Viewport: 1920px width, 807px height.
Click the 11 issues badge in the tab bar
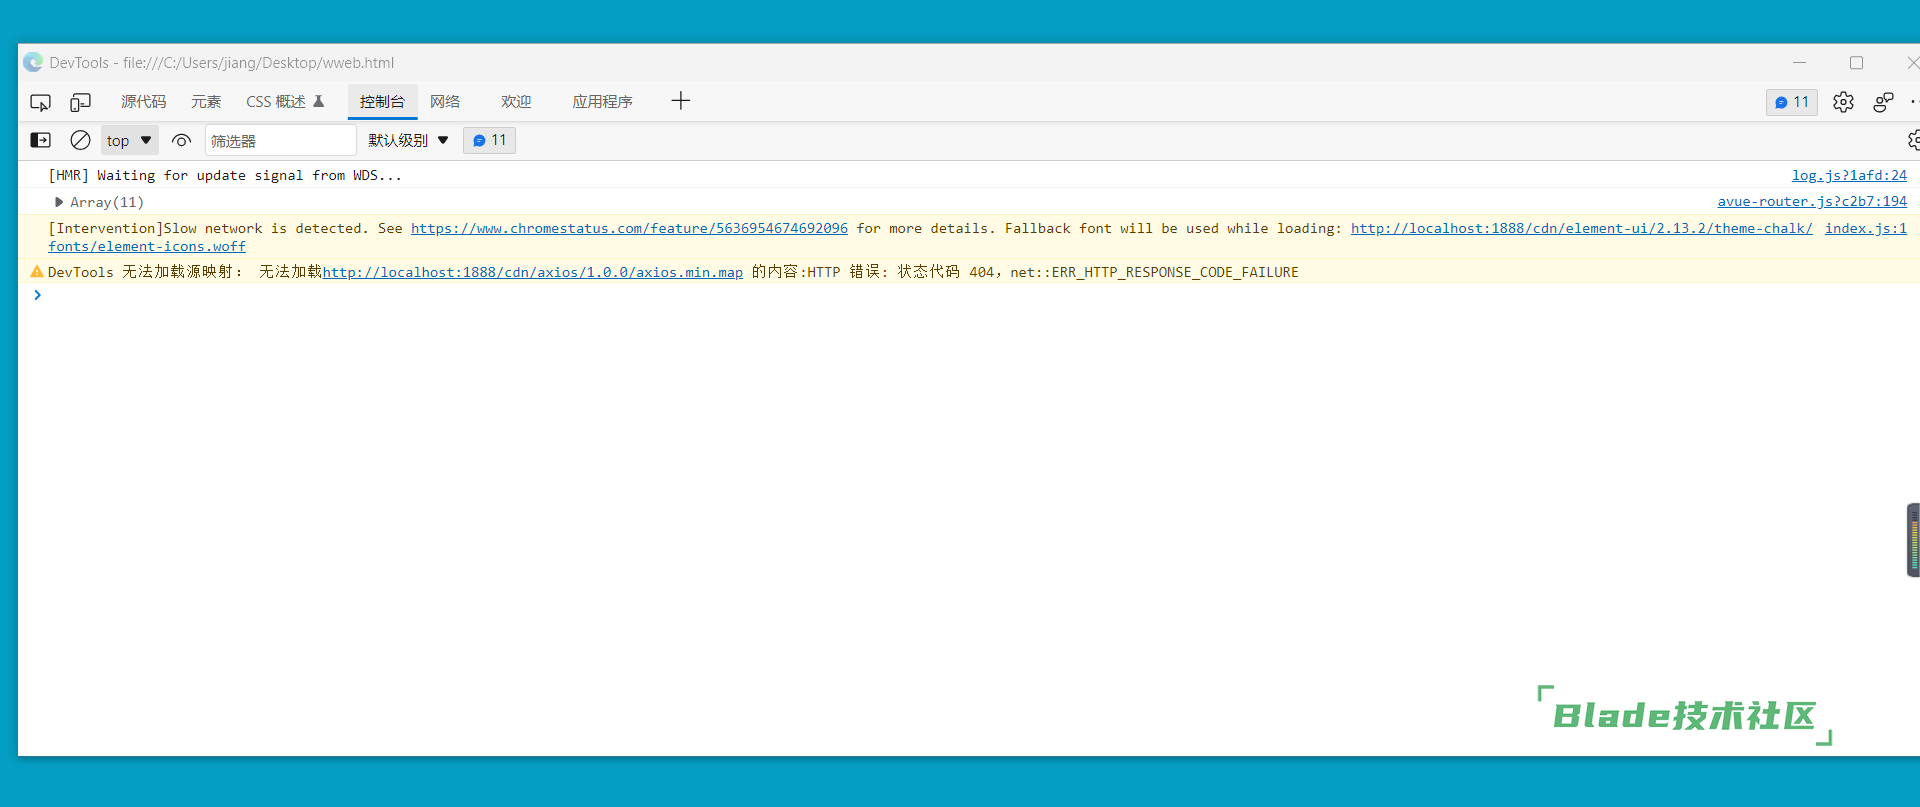(x=1791, y=102)
